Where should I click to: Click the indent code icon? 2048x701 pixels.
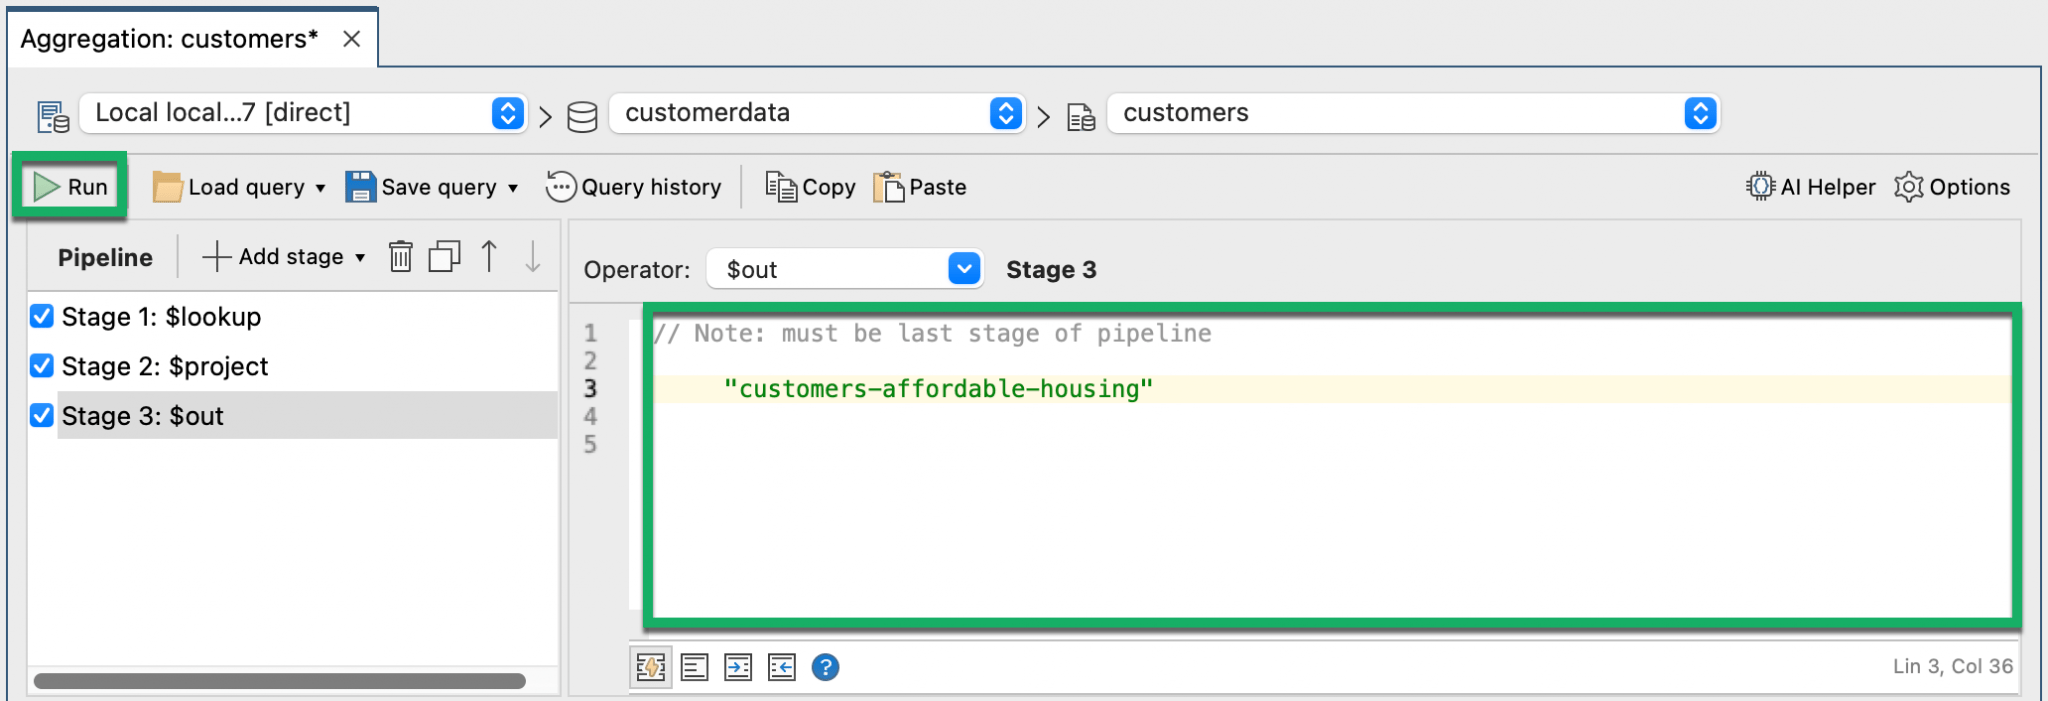738,667
